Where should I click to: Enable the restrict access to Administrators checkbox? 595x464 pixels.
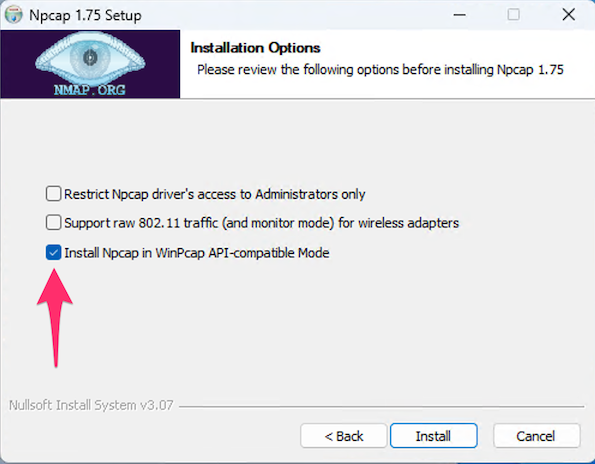(x=53, y=193)
